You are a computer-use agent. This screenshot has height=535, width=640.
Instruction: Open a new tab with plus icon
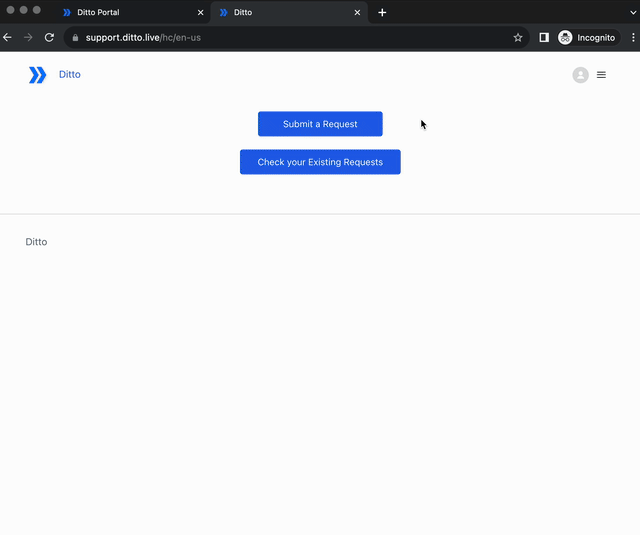[x=382, y=13]
